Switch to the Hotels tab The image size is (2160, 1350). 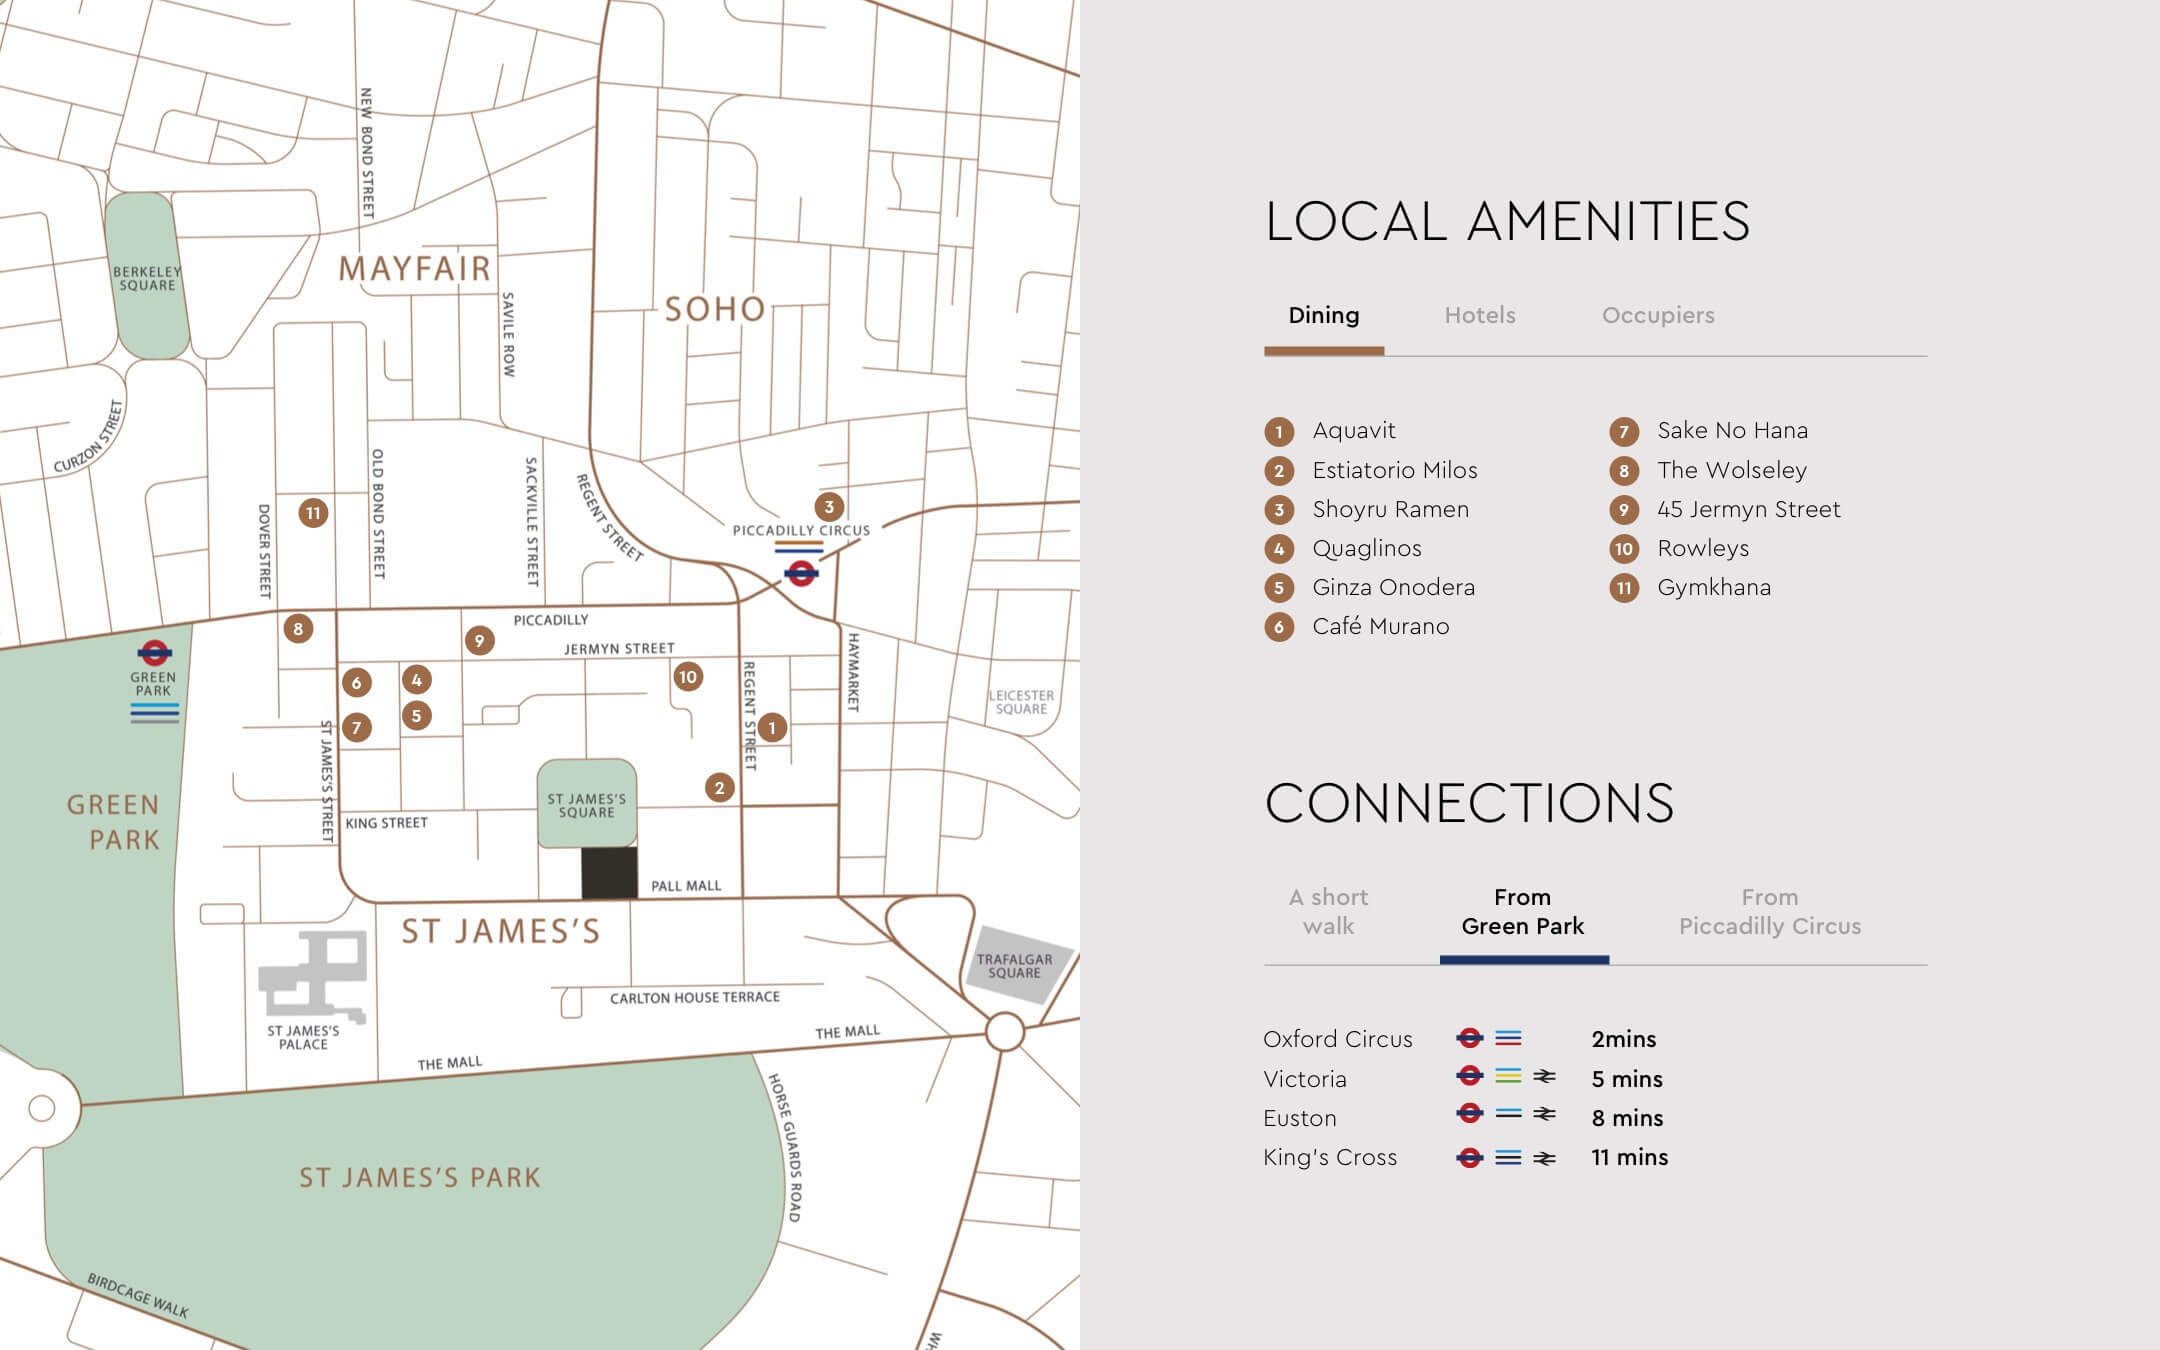tap(1480, 315)
